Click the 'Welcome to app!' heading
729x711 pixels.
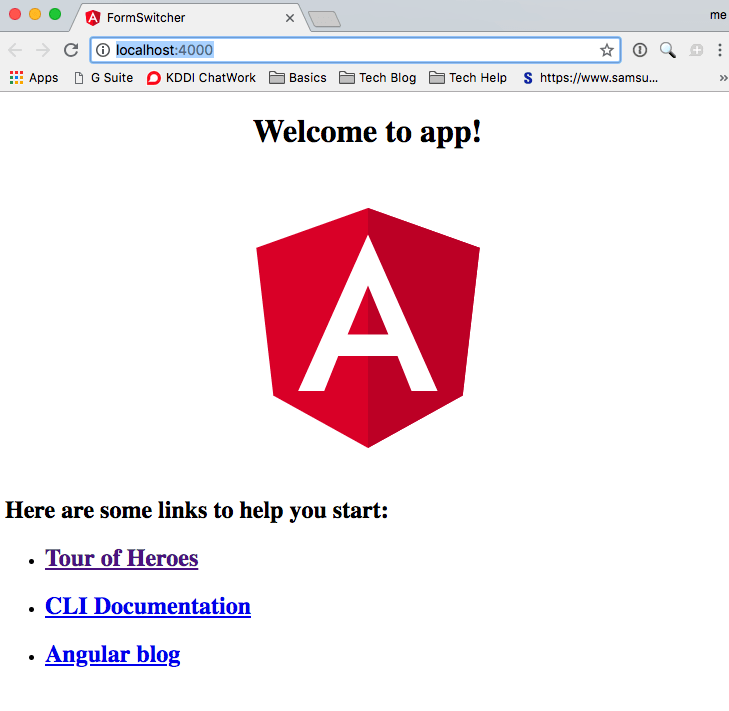pos(367,132)
